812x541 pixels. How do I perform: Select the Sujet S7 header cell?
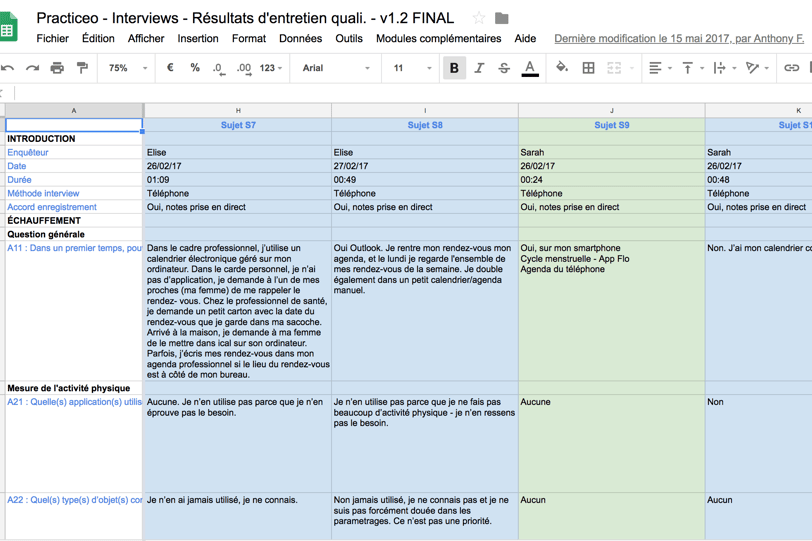pyautogui.click(x=238, y=125)
